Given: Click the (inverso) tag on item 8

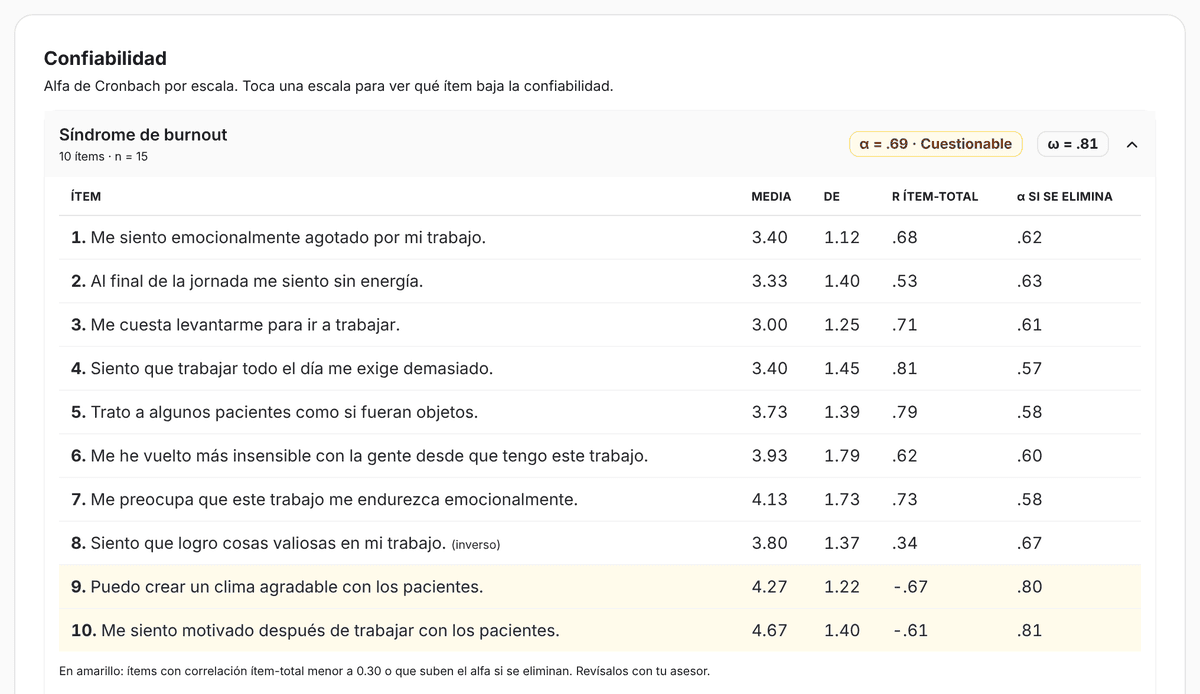Looking at the screenshot, I should (x=476, y=545).
